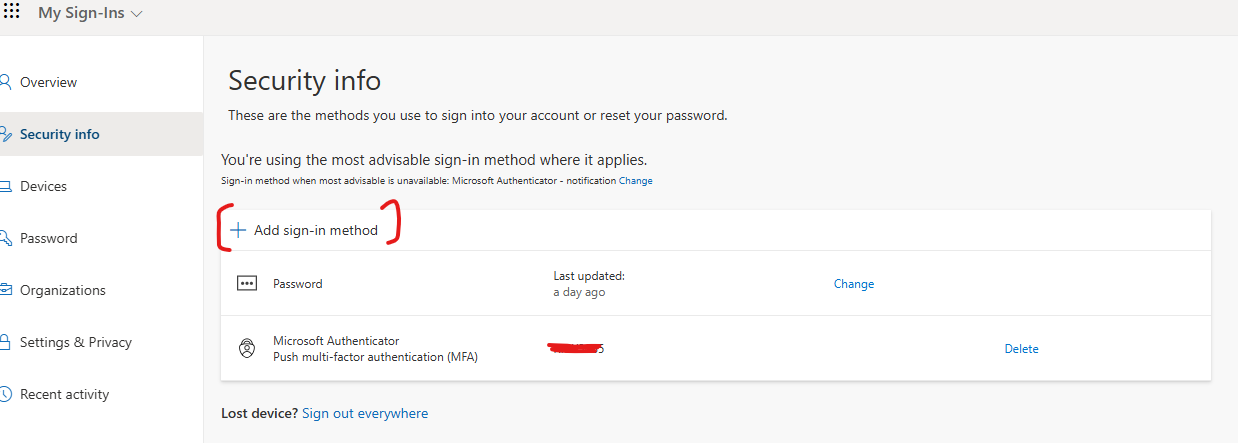This screenshot has width=1238, height=443.
Task: Click Add sign-in method
Action: coord(316,230)
